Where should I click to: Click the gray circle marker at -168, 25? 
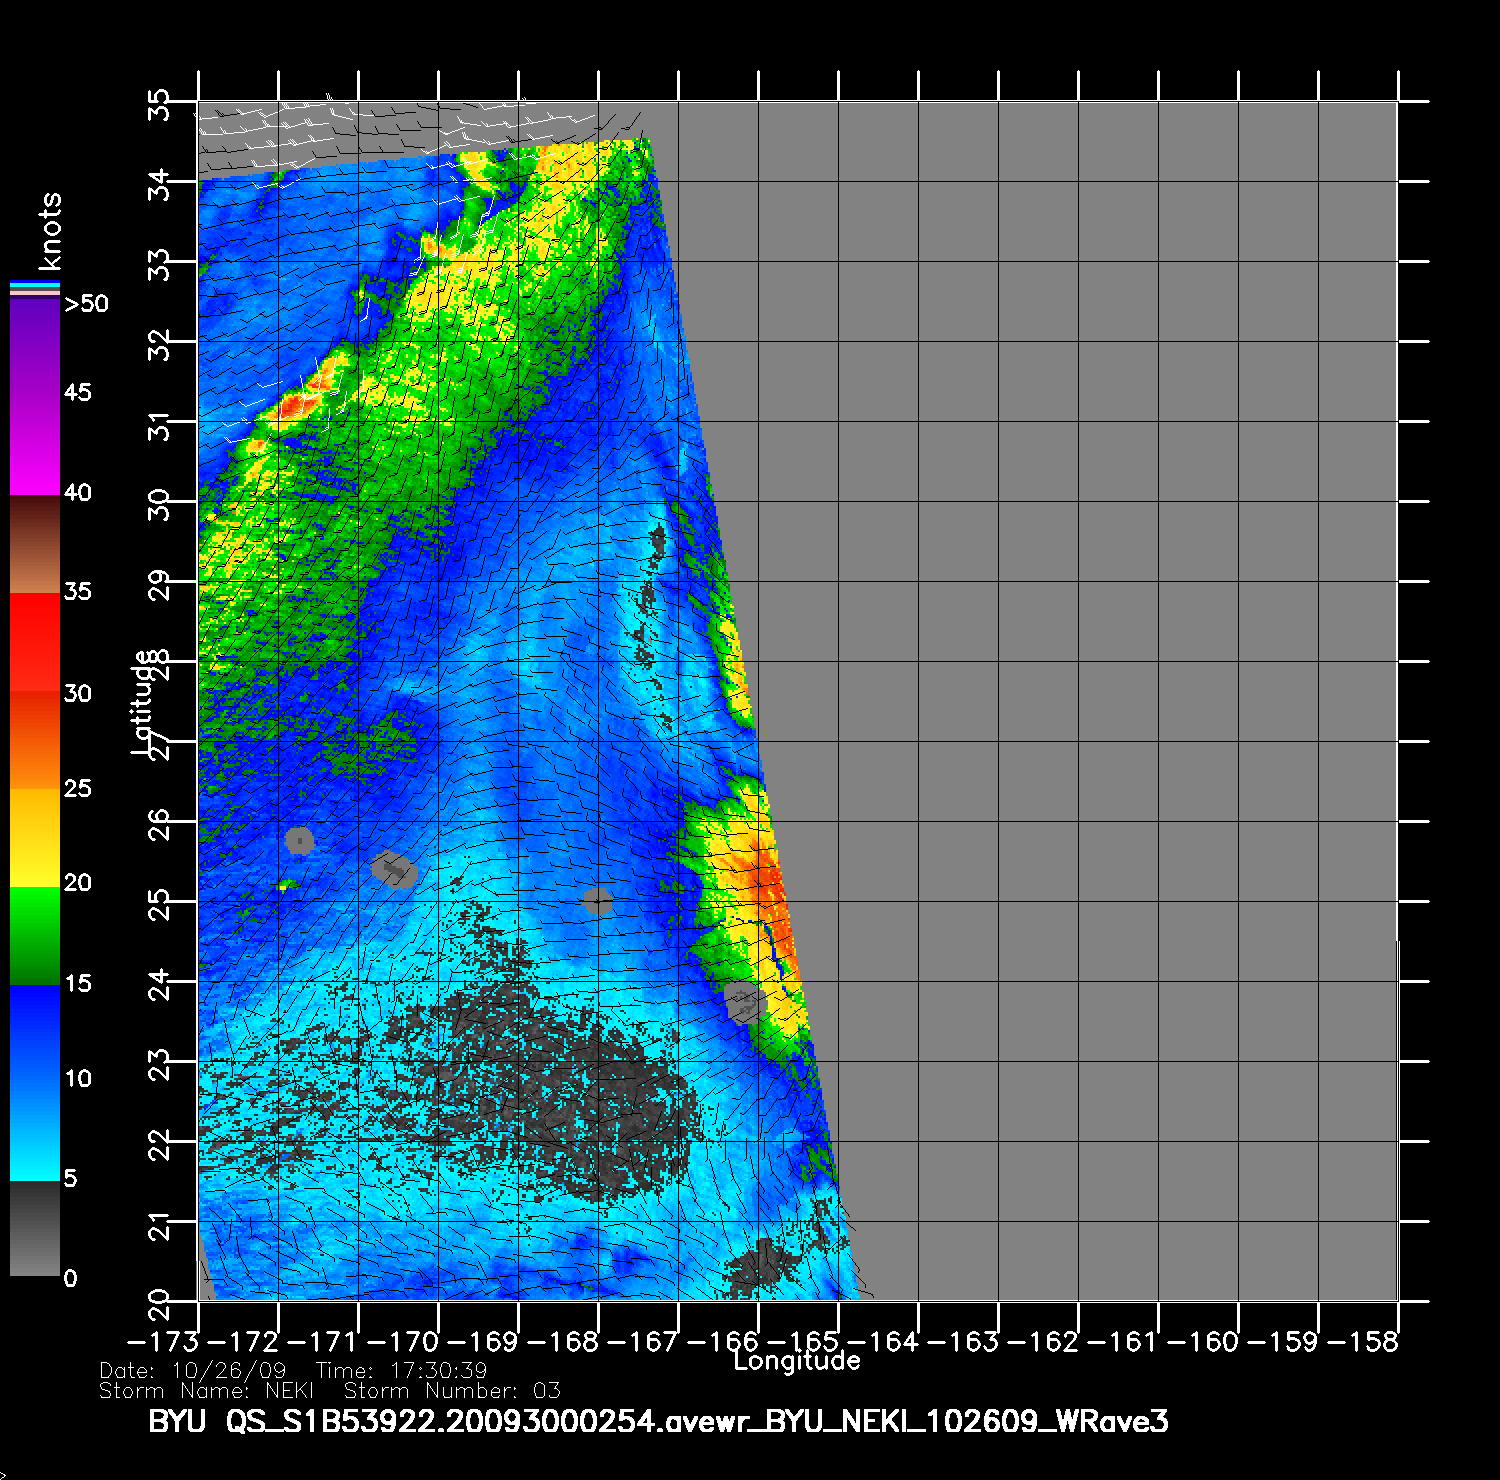point(597,900)
